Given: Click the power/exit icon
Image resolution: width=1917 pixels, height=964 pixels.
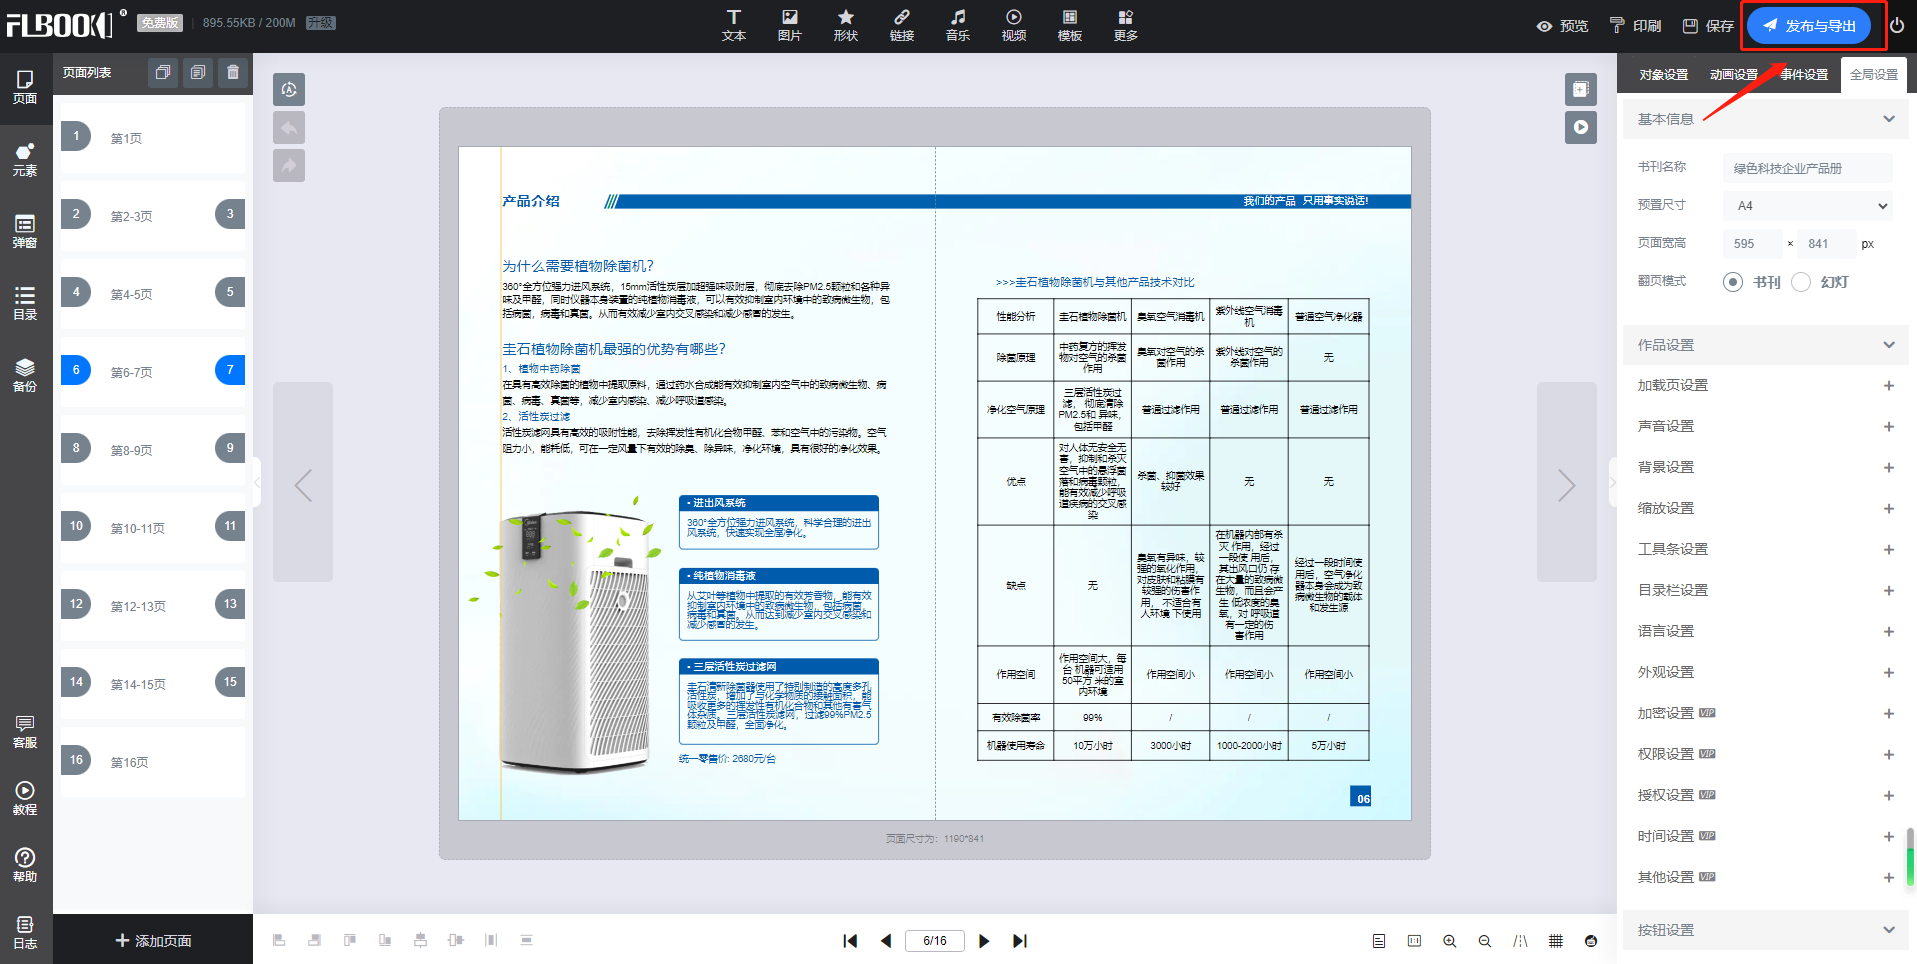Looking at the screenshot, I should (x=1897, y=26).
